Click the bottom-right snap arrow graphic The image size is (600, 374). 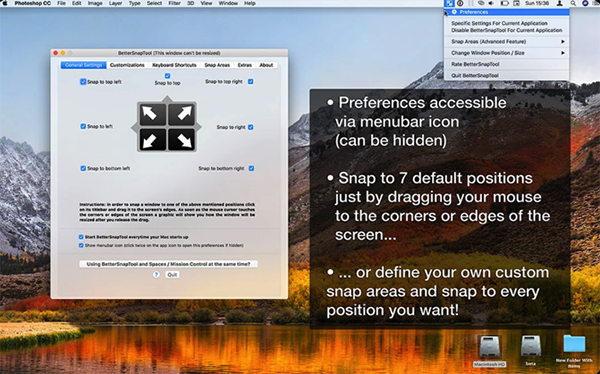182,139
